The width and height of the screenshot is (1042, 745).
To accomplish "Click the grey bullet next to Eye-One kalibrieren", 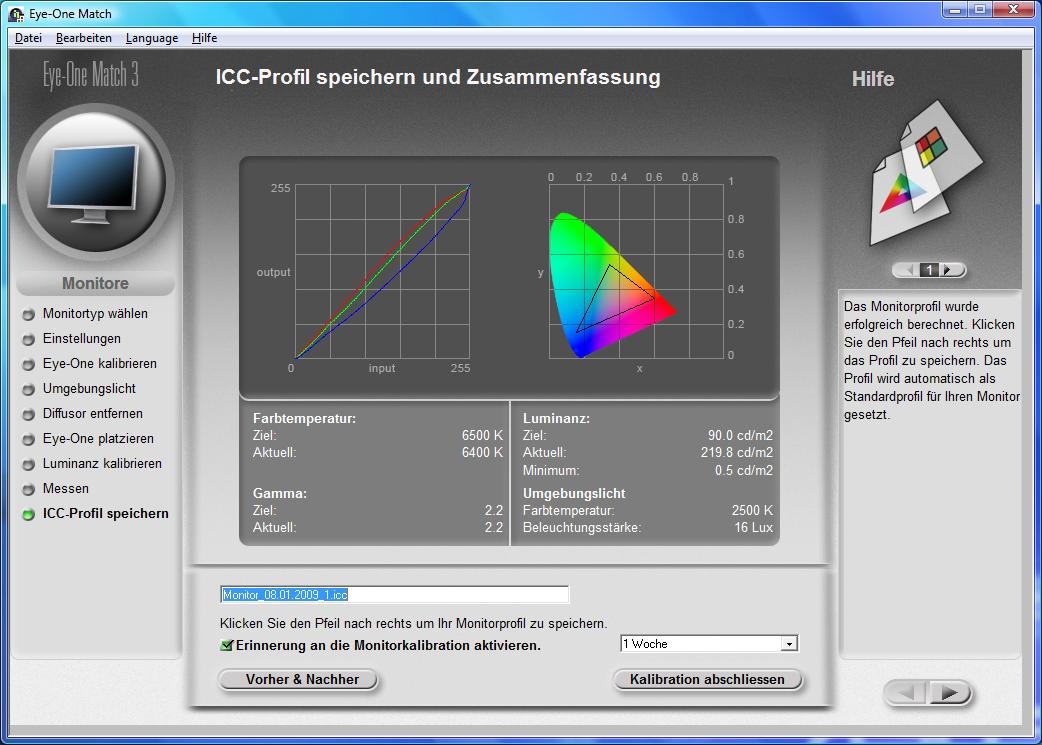I will coord(29,365).
